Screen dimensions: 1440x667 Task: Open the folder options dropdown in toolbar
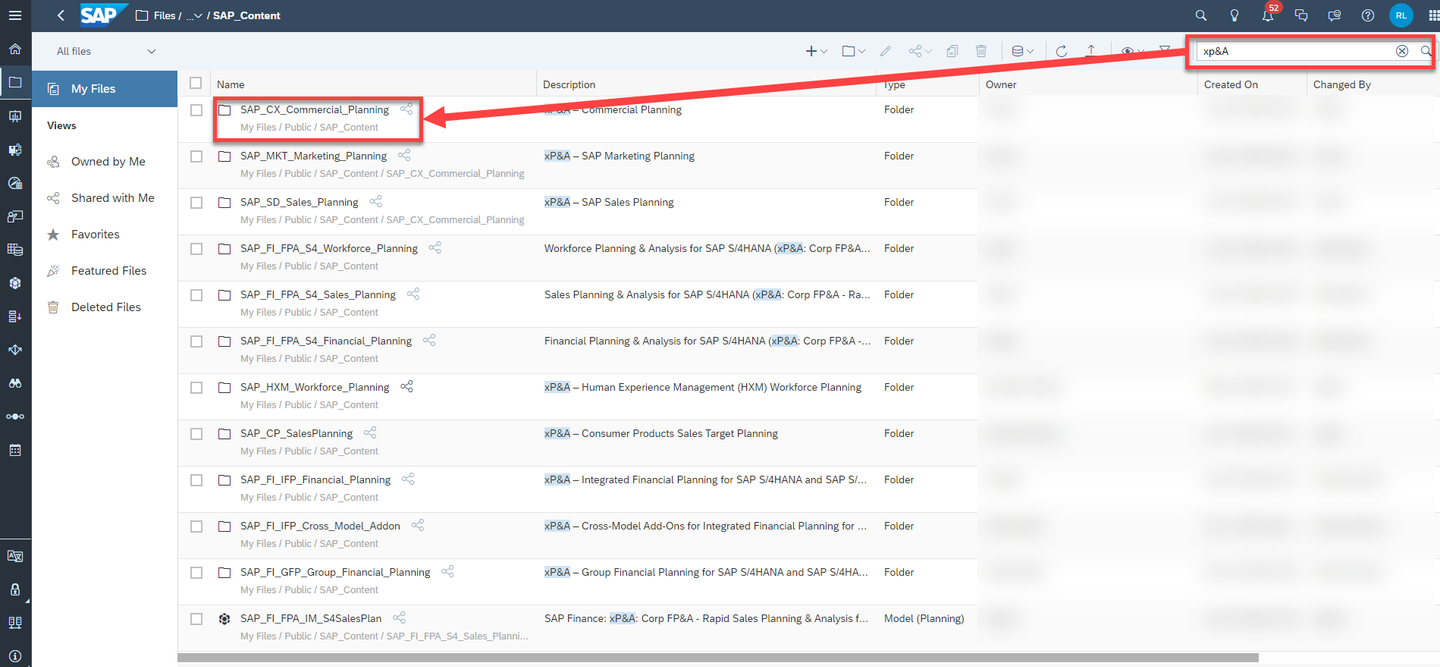click(x=854, y=51)
